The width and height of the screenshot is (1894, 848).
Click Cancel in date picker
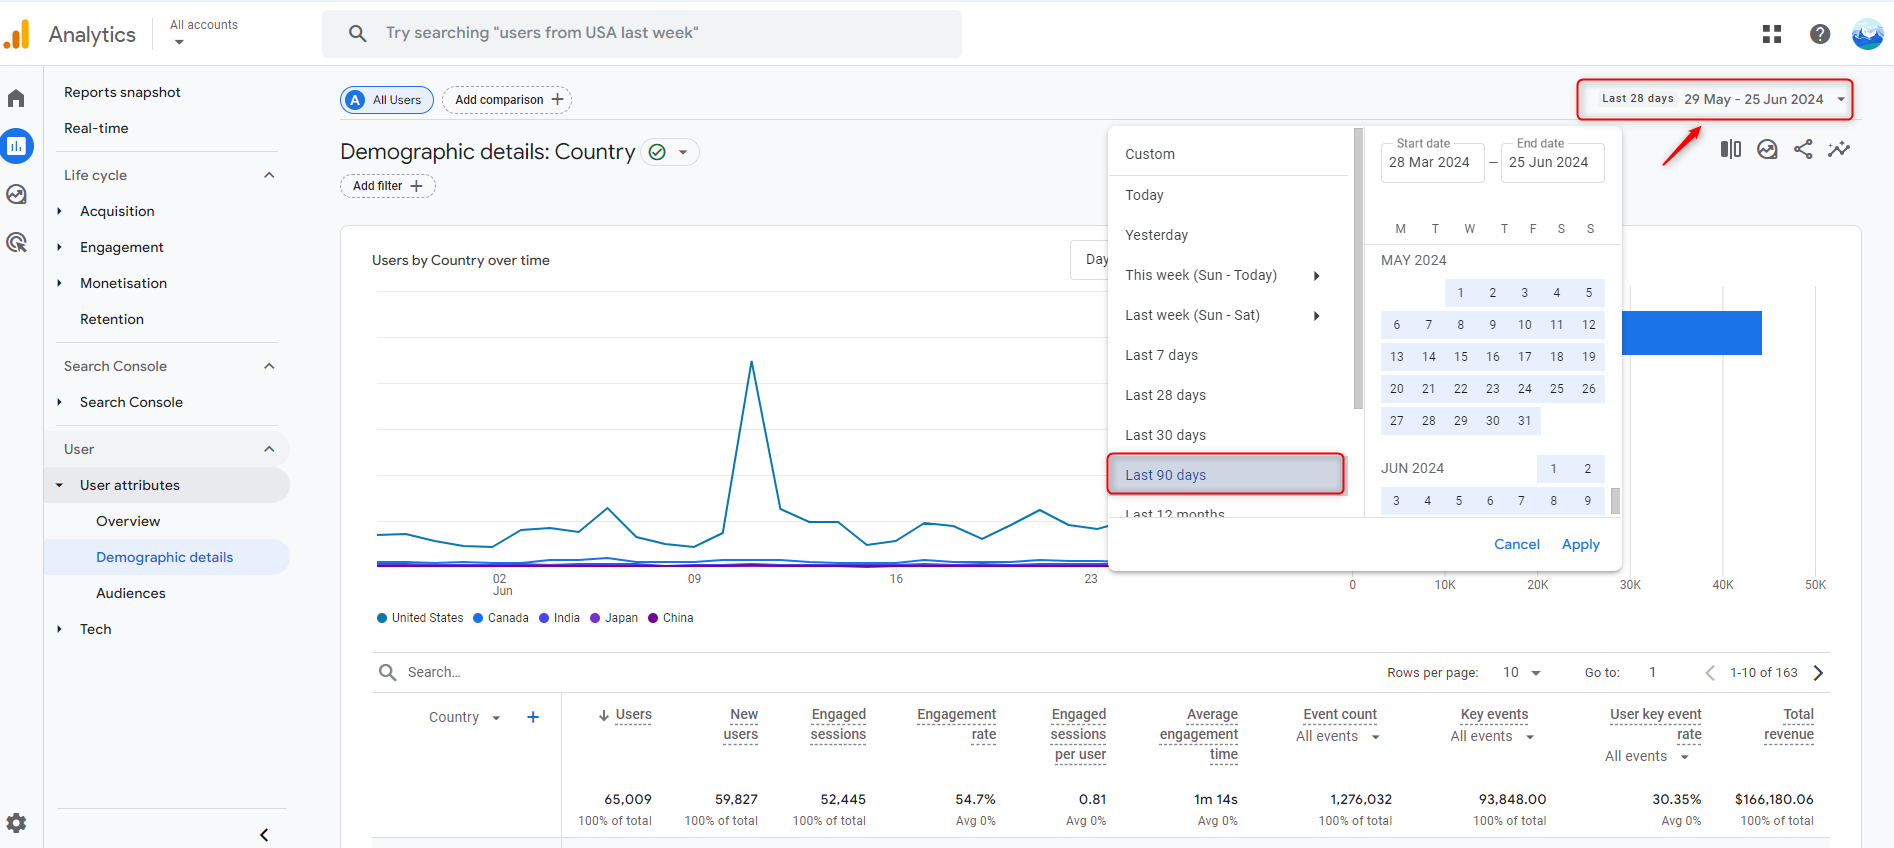[1516, 545]
